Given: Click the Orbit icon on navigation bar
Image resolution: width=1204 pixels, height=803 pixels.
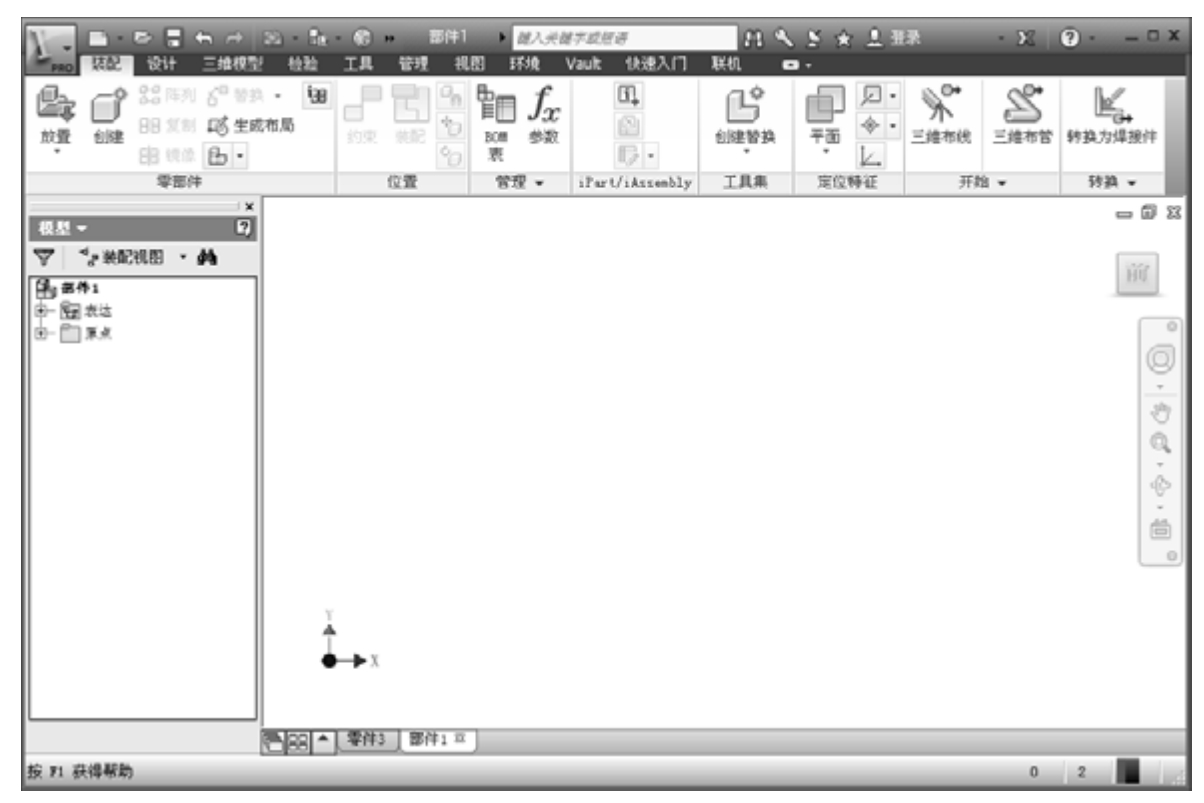Looking at the screenshot, I should tap(1161, 486).
